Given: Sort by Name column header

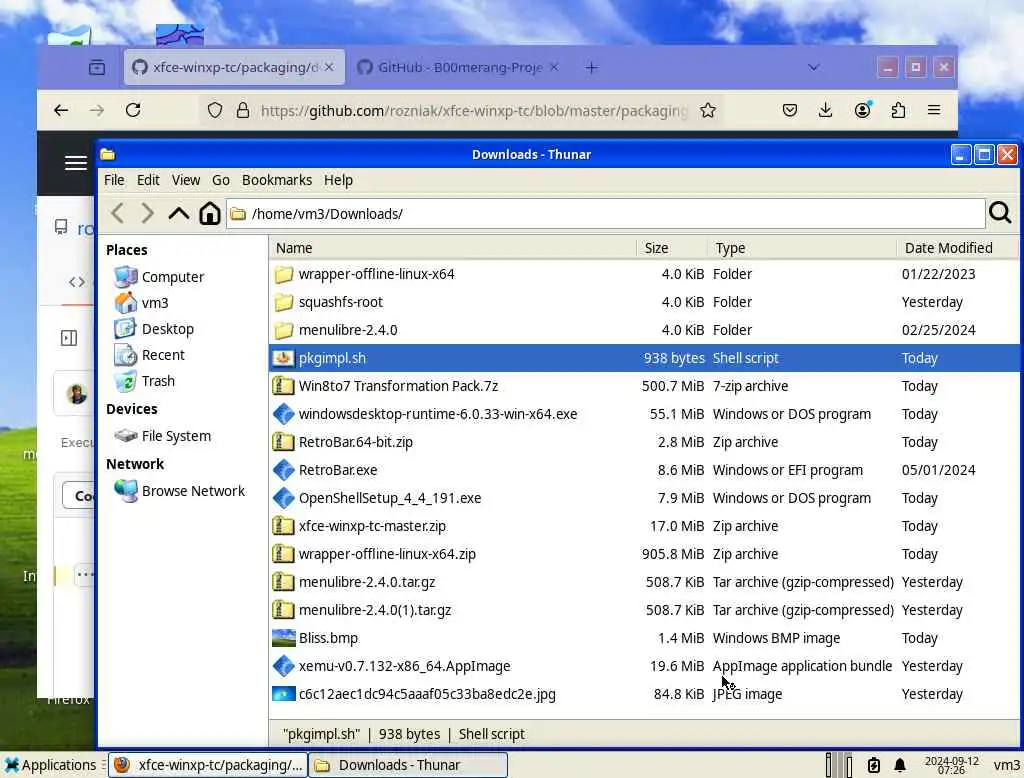Looking at the screenshot, I should [x=453, y=248].
